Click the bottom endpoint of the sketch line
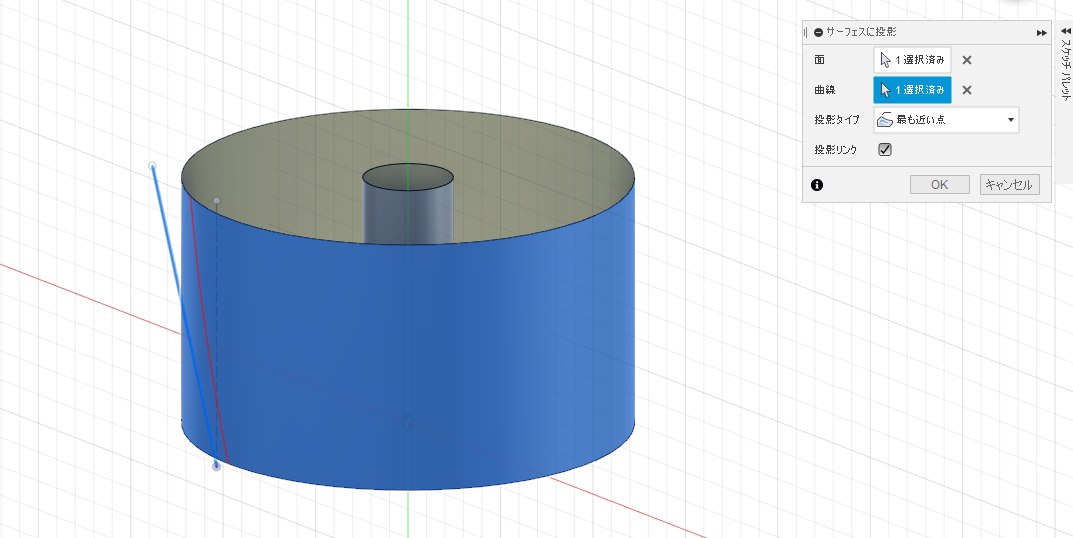Image resolution: width=1073 pixels, height=538 pixels. (x=216, y=467)
